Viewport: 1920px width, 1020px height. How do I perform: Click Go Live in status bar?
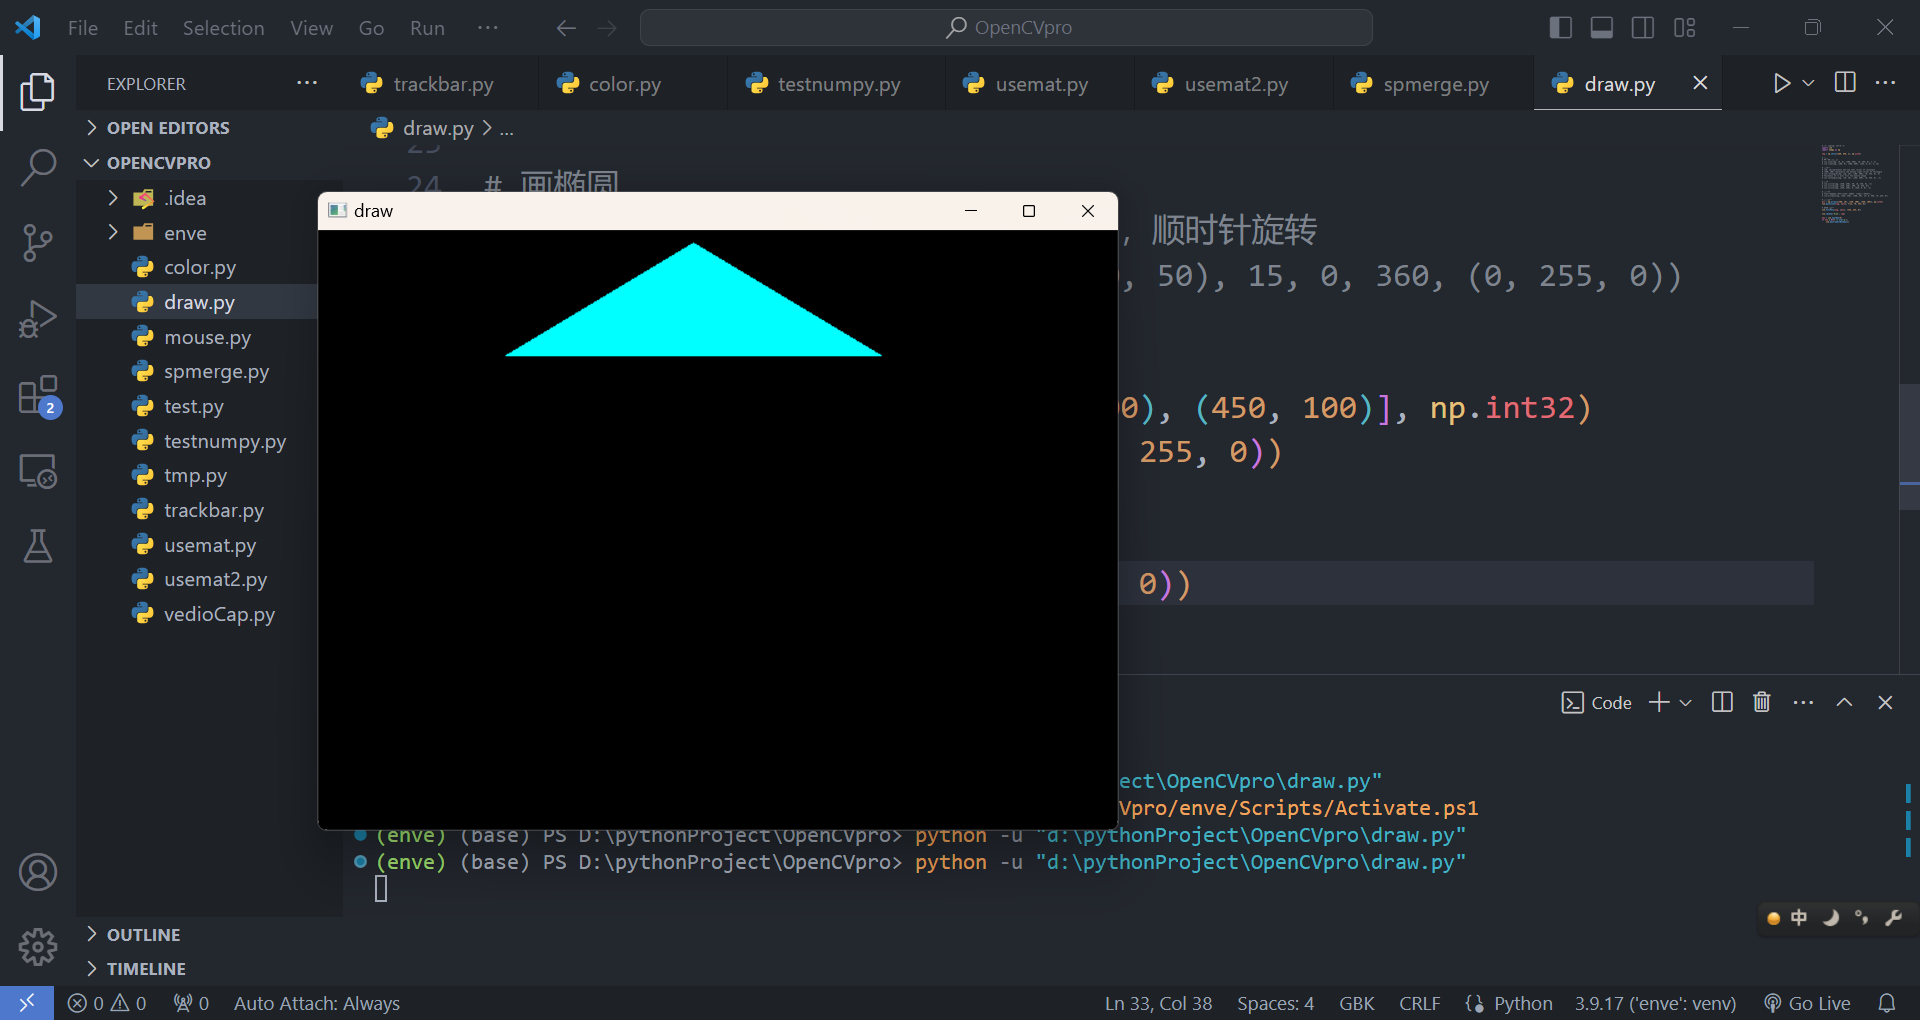tap(1807, 1002)
